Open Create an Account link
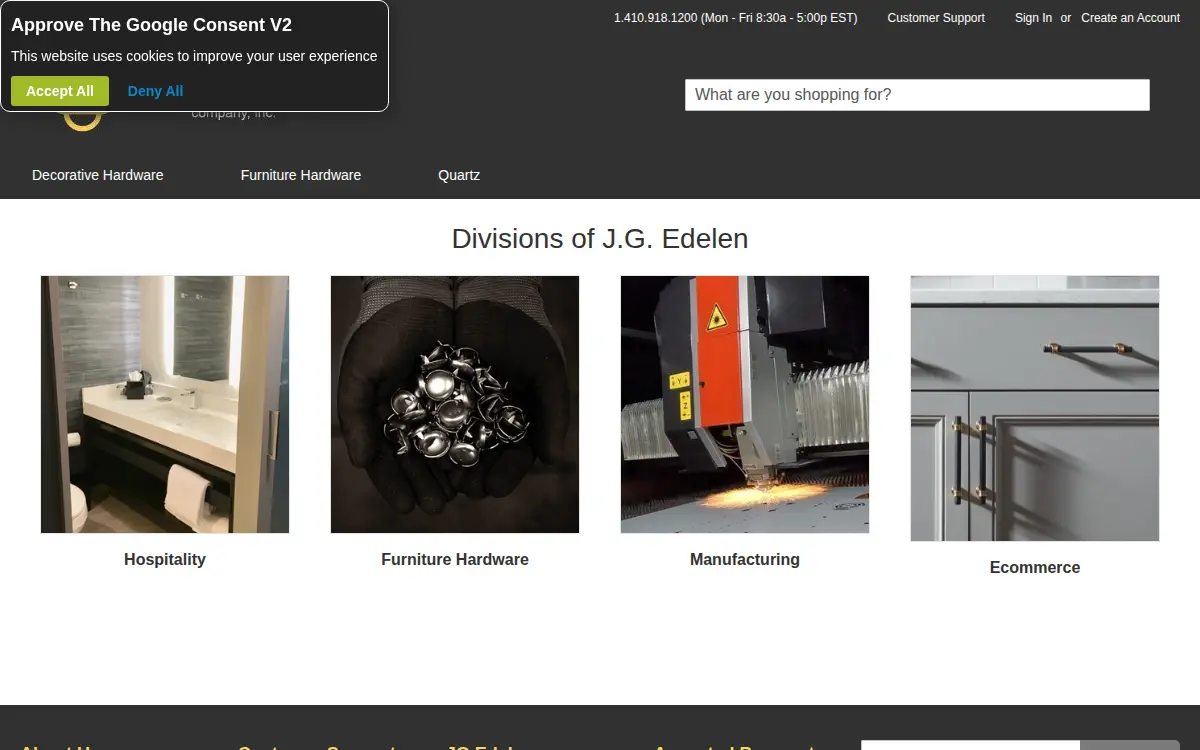Screen dimensions: 1200x750 point(1130,18)
